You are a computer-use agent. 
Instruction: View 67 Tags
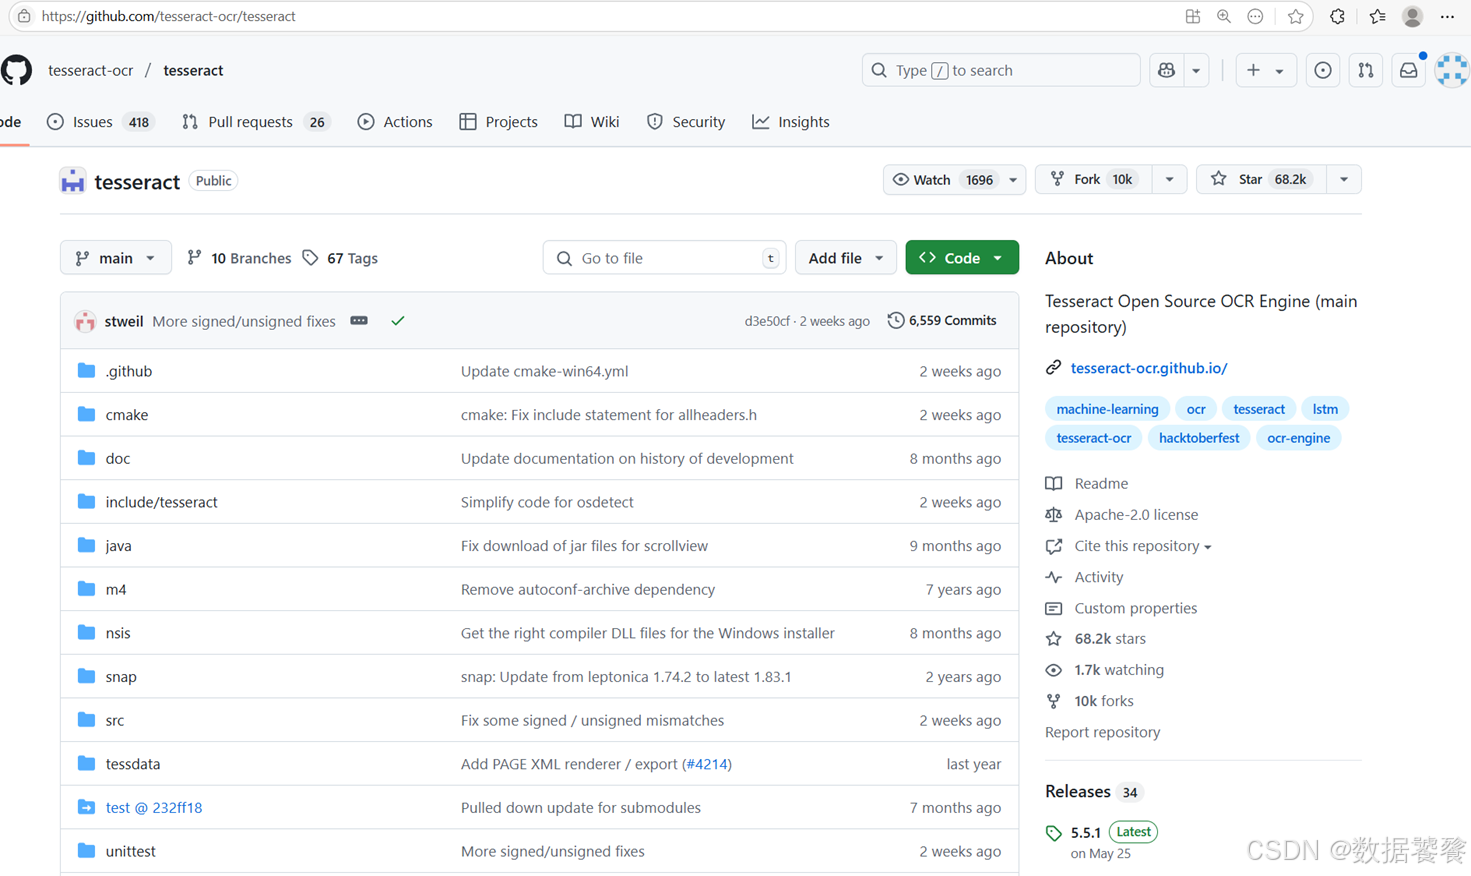coord(340,258)
